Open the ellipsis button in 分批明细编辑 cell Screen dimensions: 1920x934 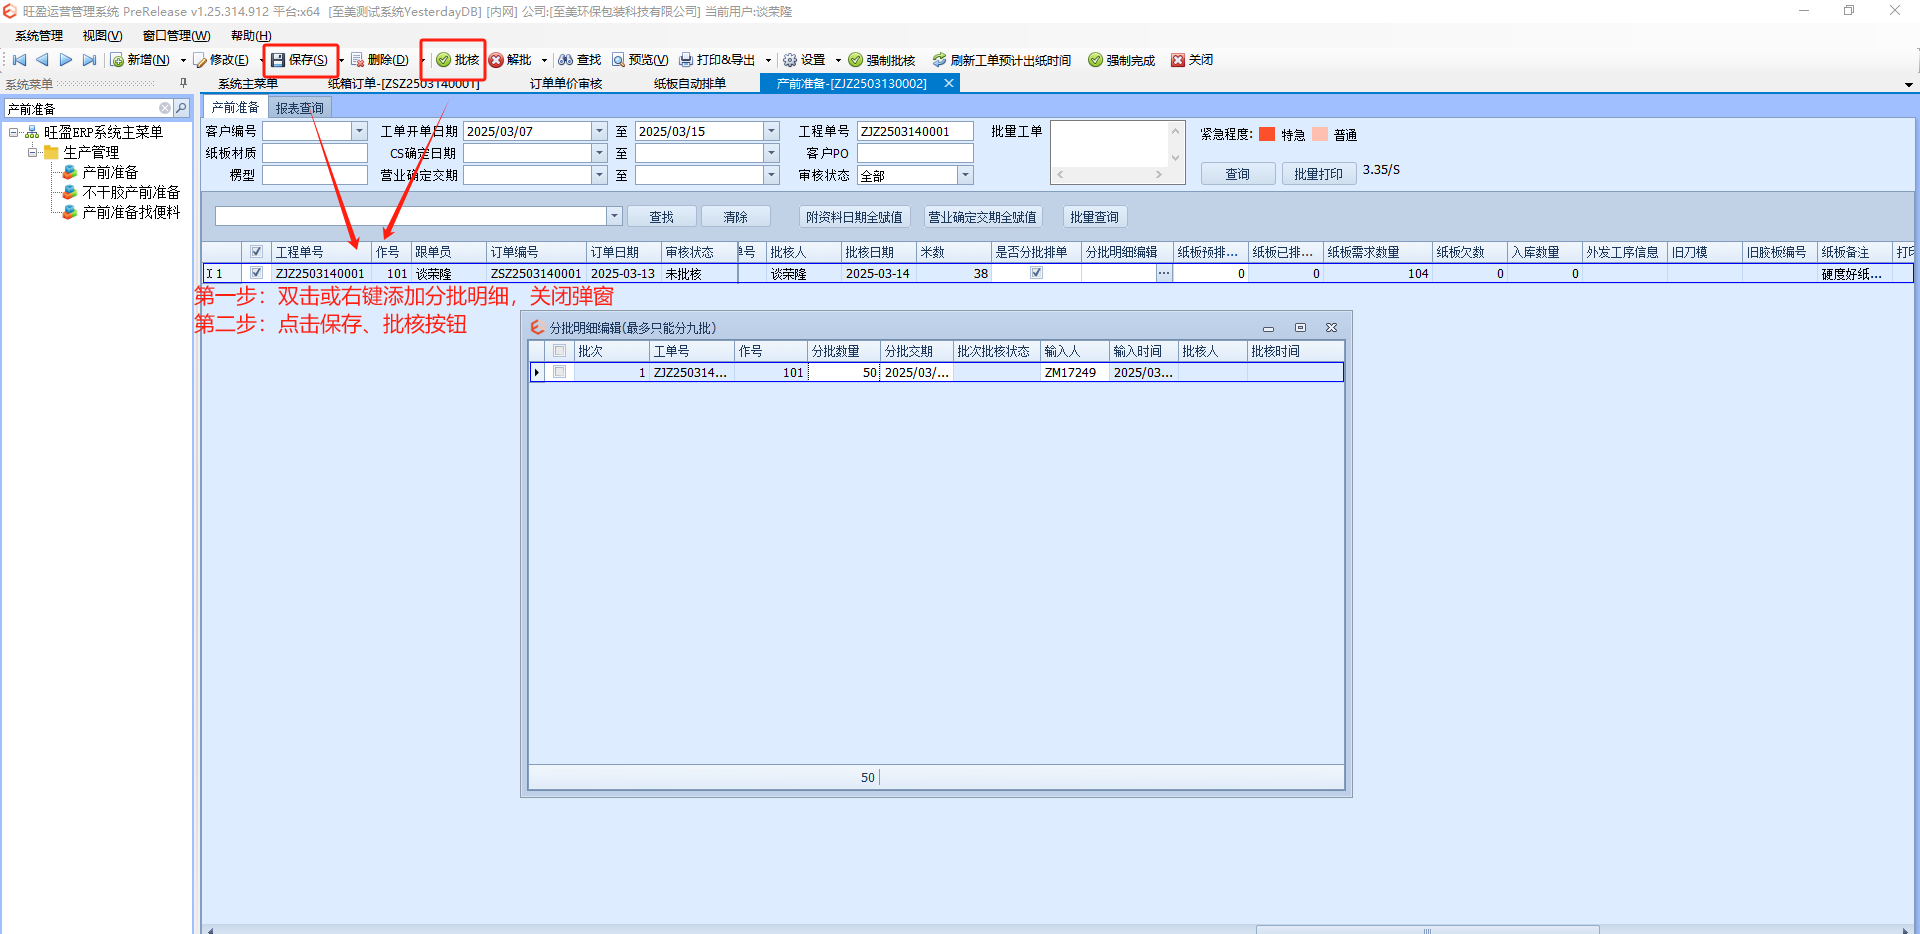point(1164,273)
